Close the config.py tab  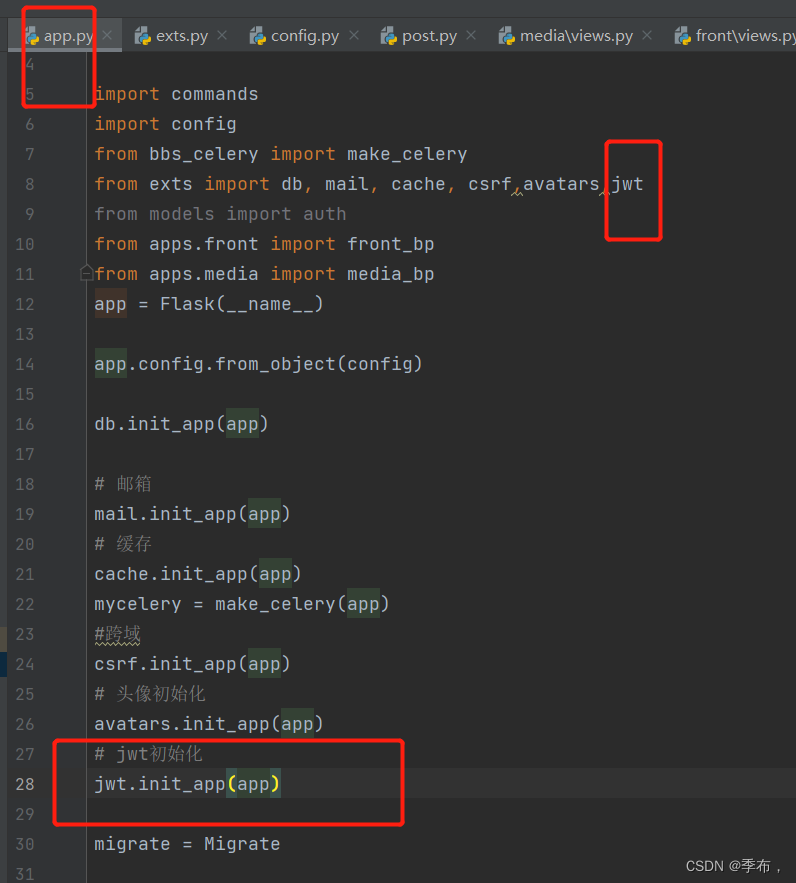click(x=354, y=35)
